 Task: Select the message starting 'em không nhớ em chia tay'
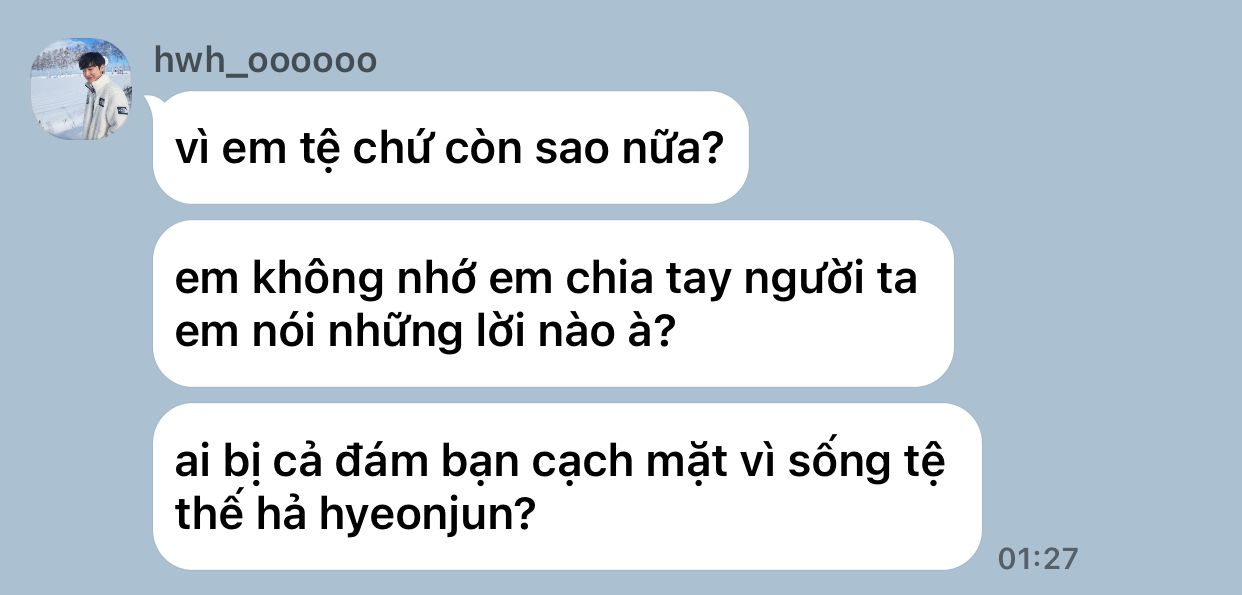tap(553, 304)
